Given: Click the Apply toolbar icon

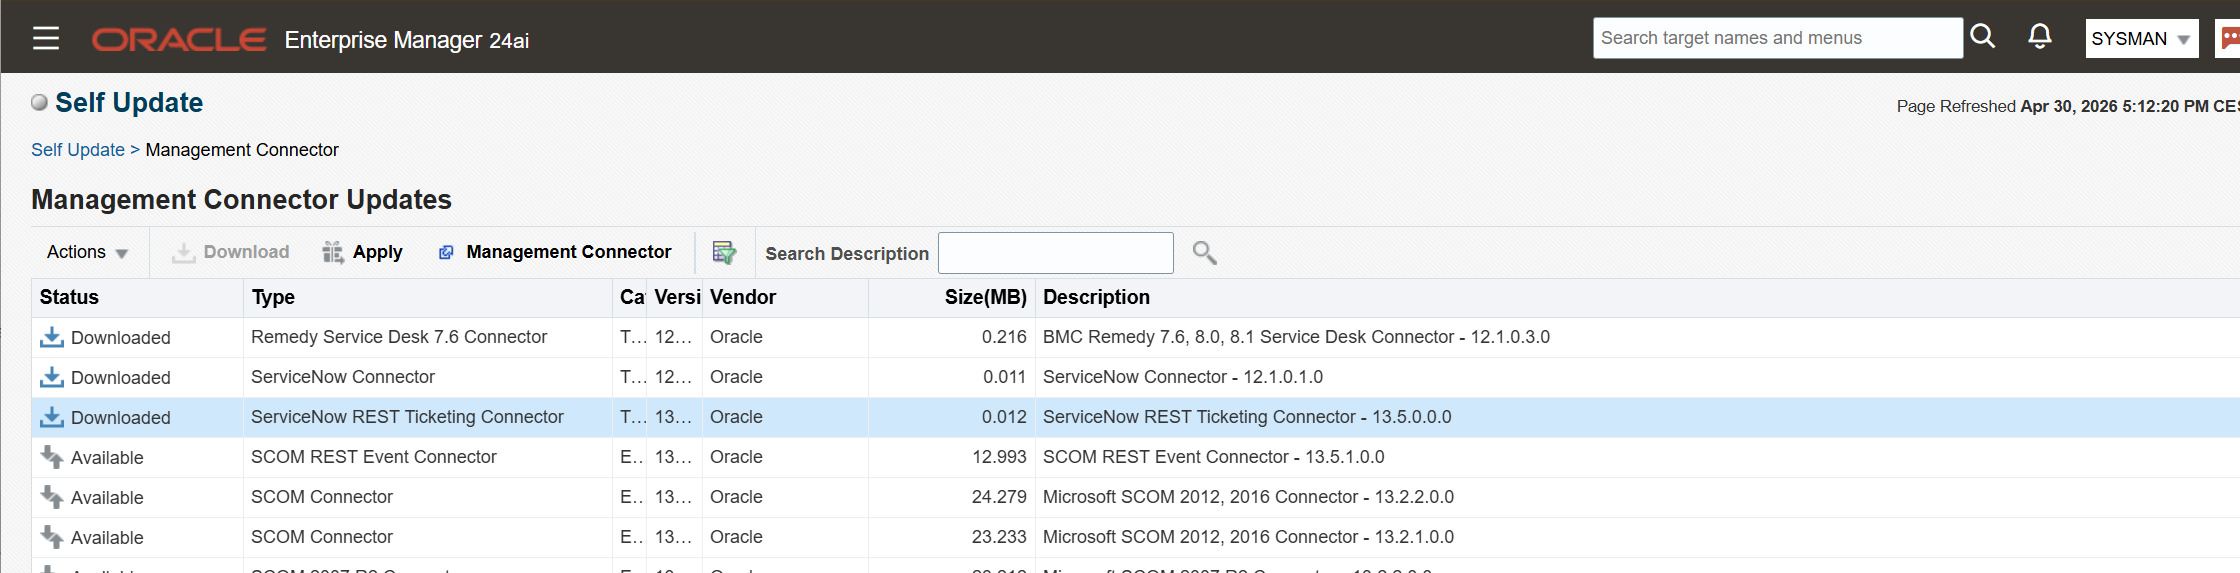Looking at the screenshot, I should coord(333,252).
